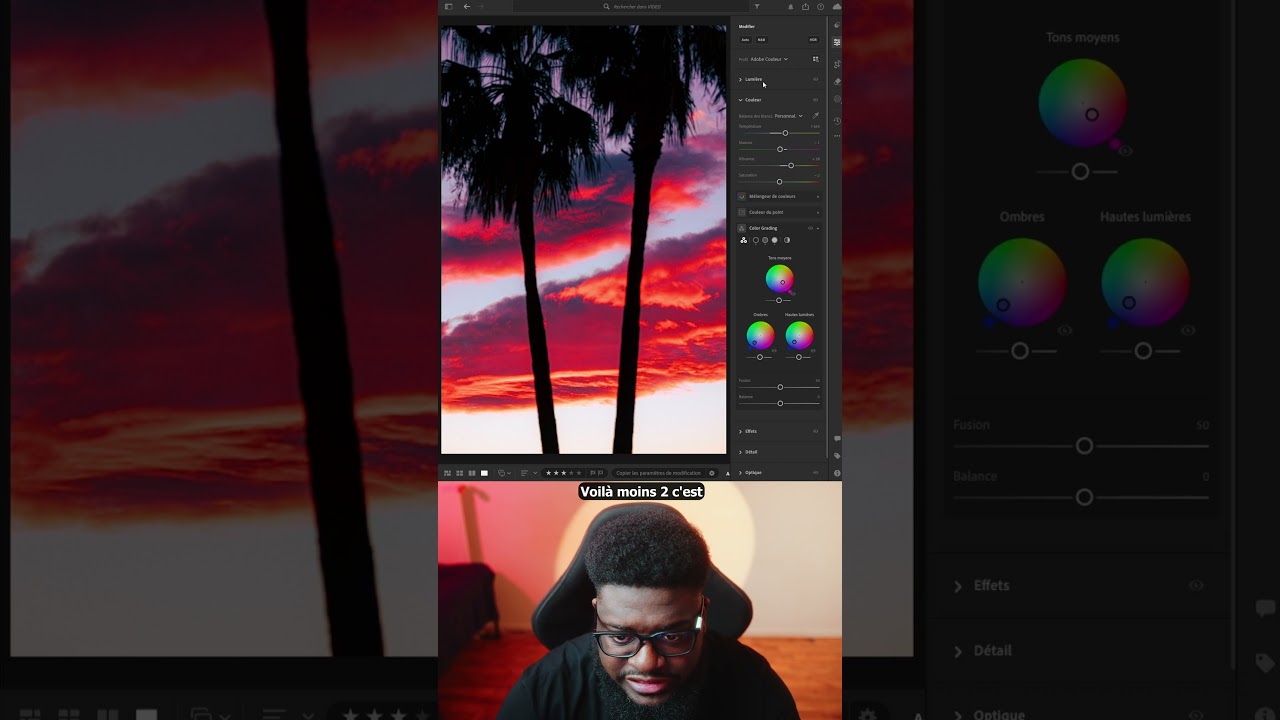Collapse the Couleur section

click(x=740, y=100)
